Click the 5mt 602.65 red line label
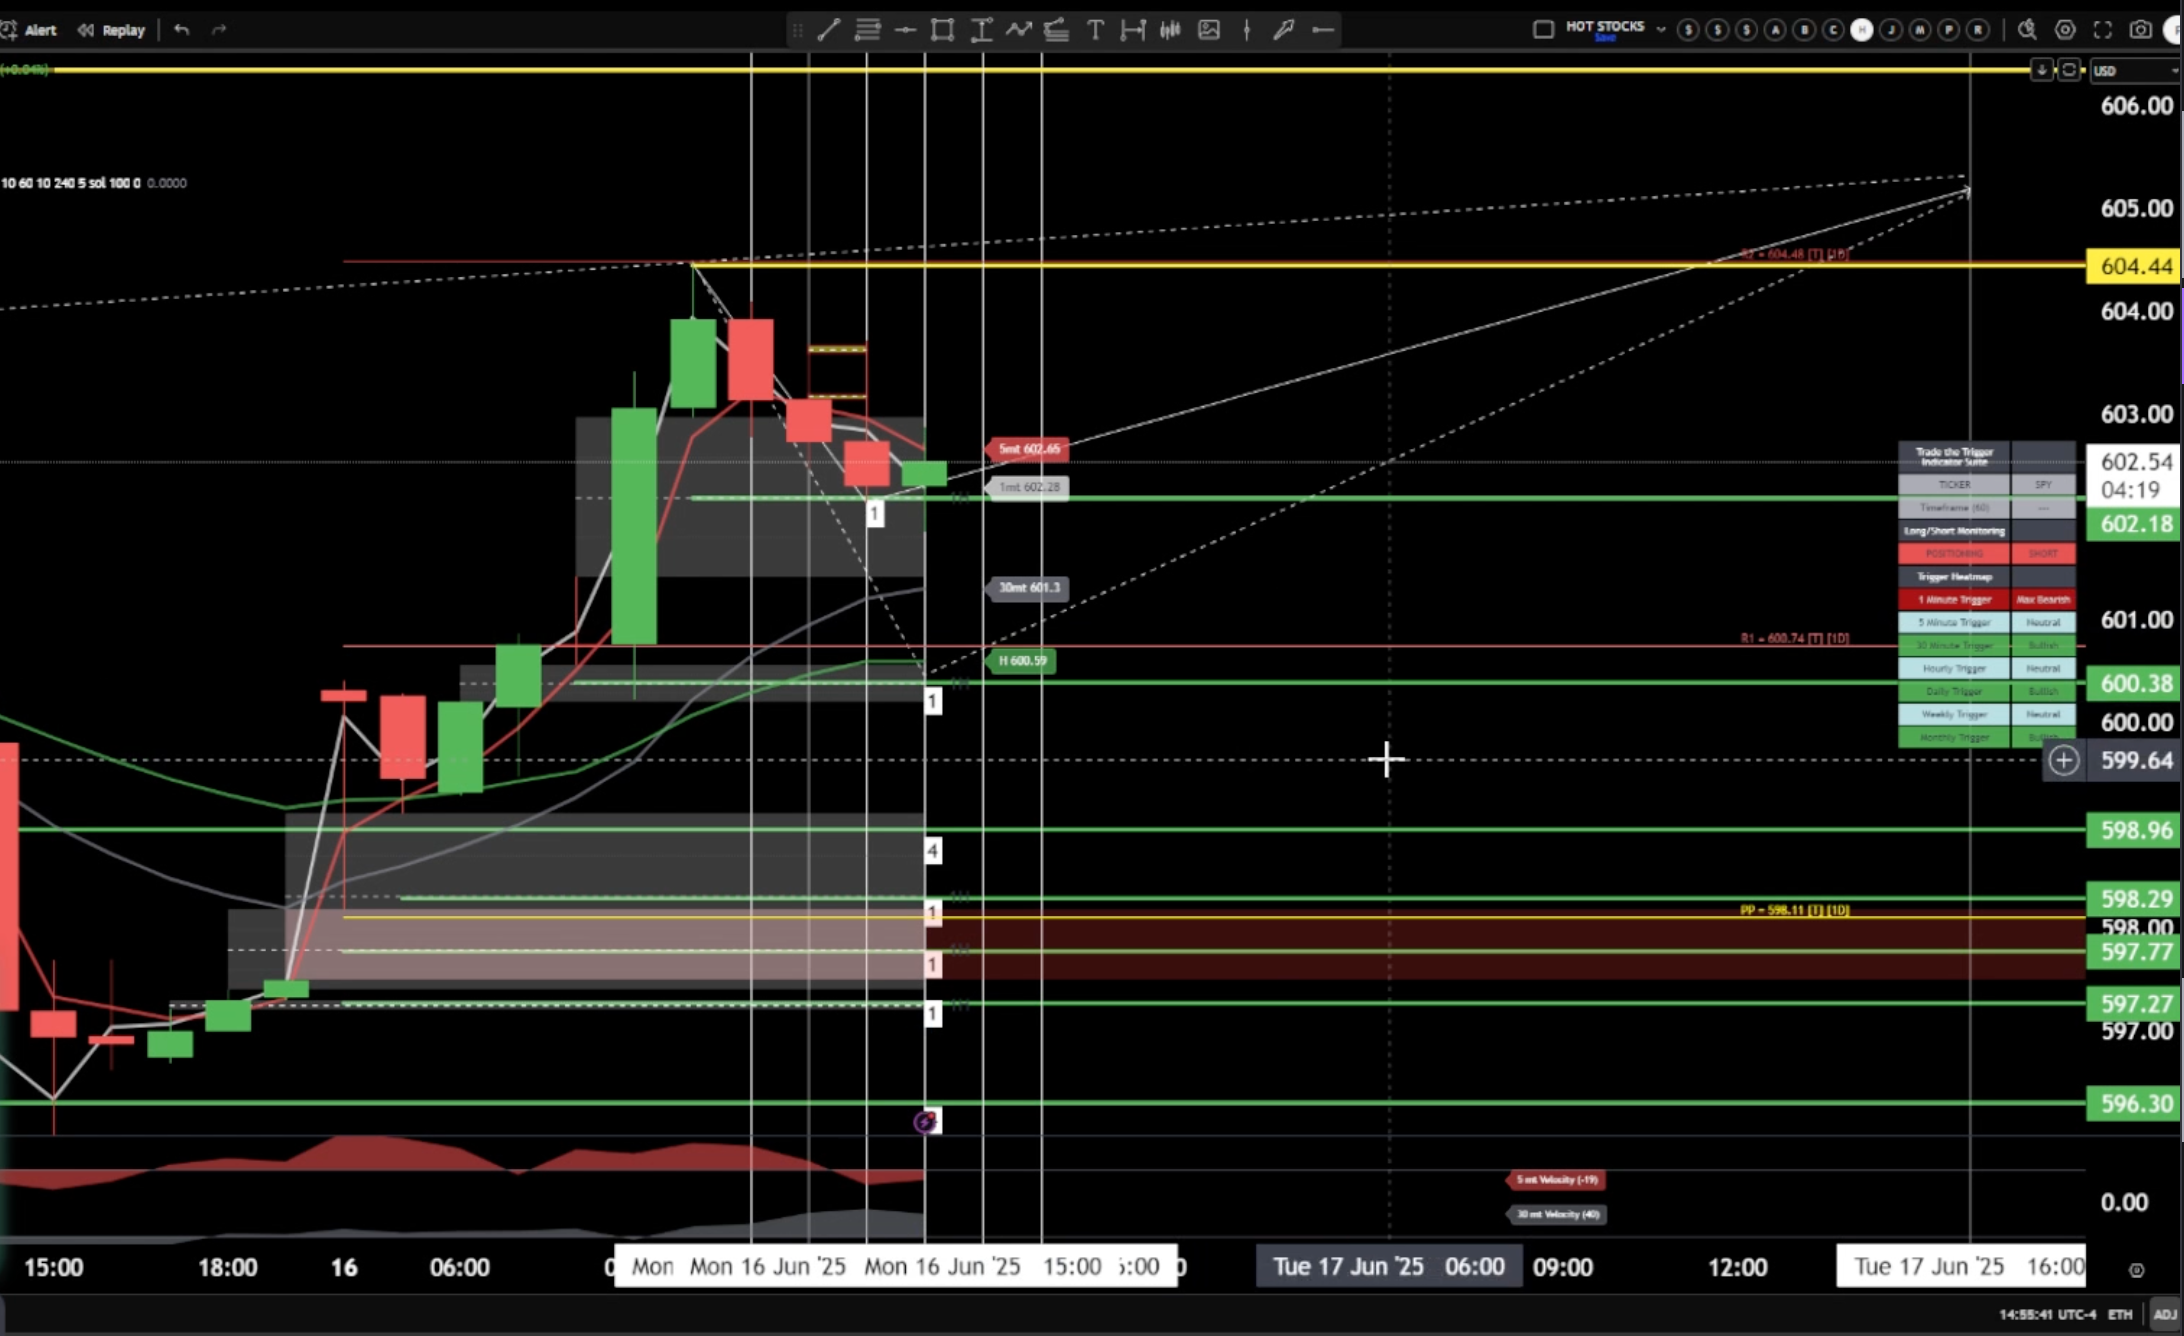 pyautogui.click(x=1028, y=449)
